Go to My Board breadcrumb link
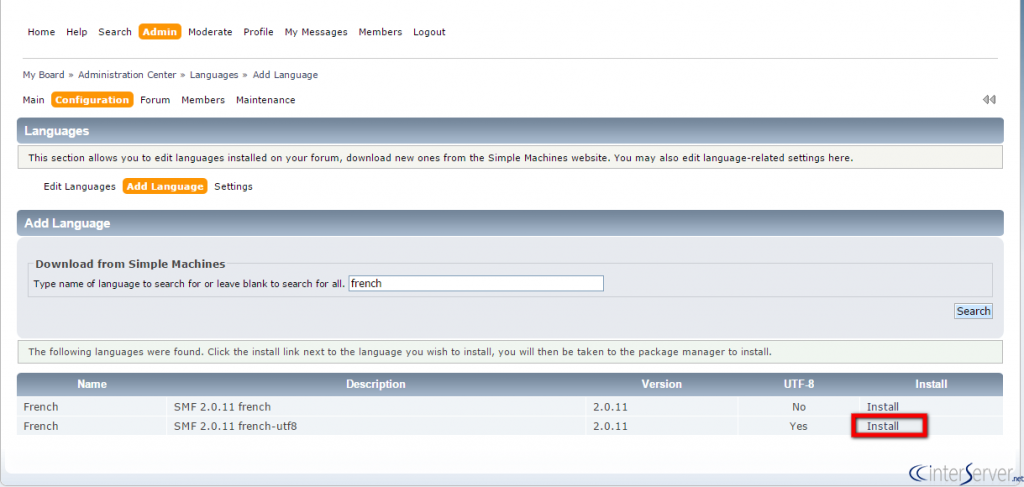 click(44, 75)
